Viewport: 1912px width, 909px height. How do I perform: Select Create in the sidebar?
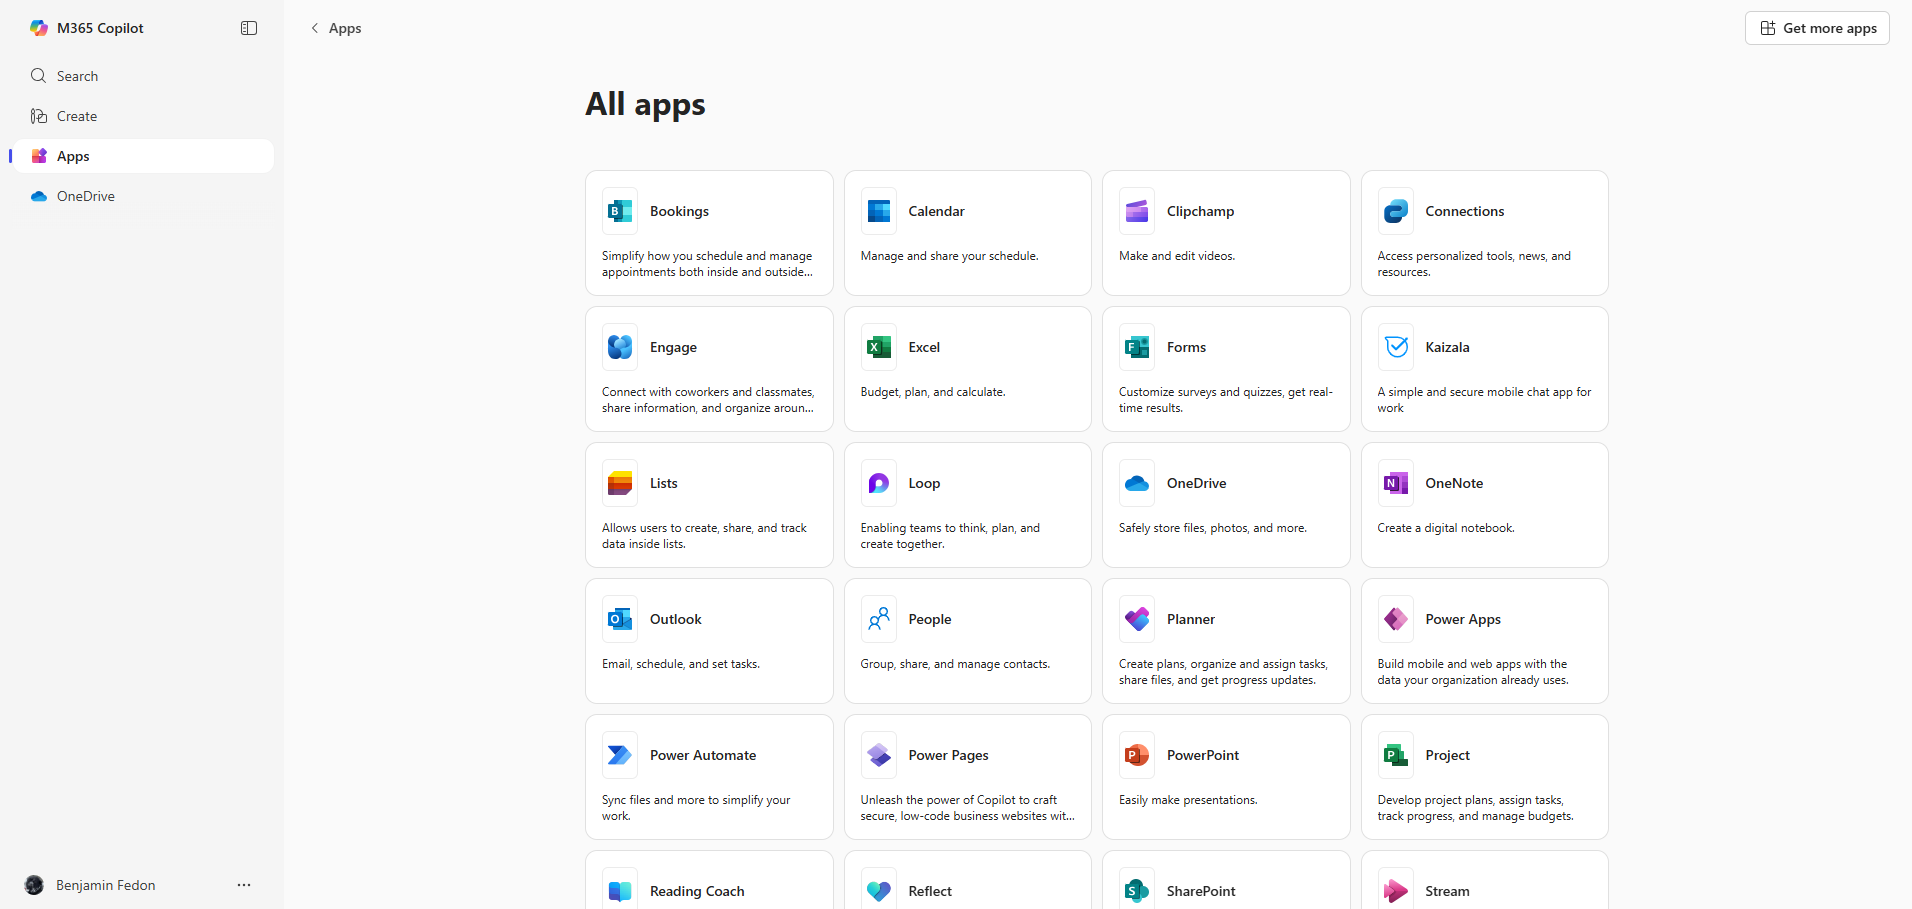coord(144,116)
